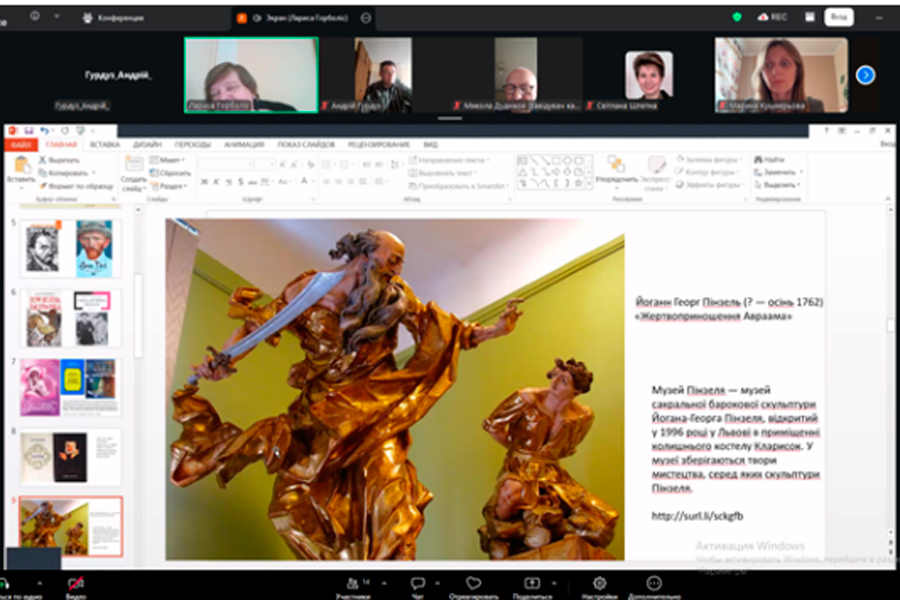Click the New Slide icon

(x=134, y=164)
